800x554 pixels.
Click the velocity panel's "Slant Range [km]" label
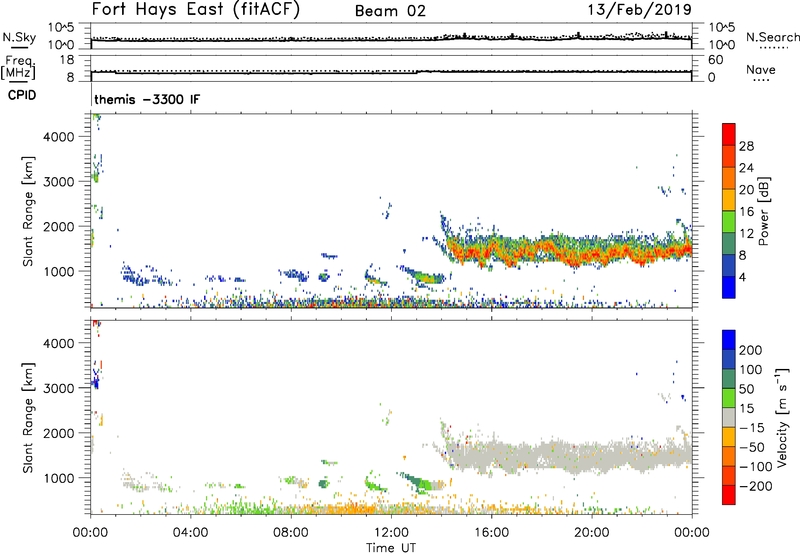(28, 417)
